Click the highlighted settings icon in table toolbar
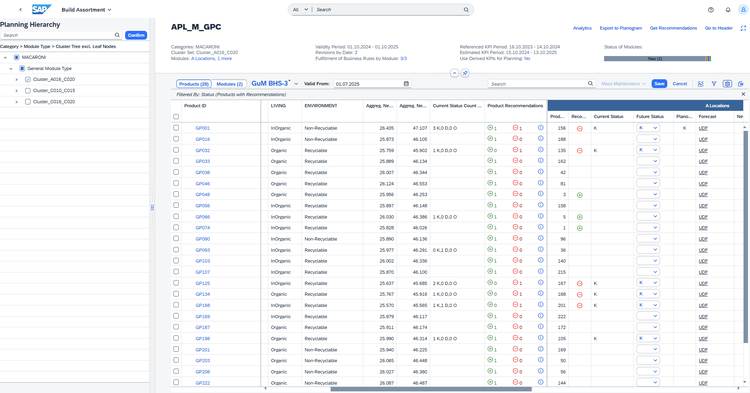This screenshot has width=750, height=393. (x=727, y=84)
